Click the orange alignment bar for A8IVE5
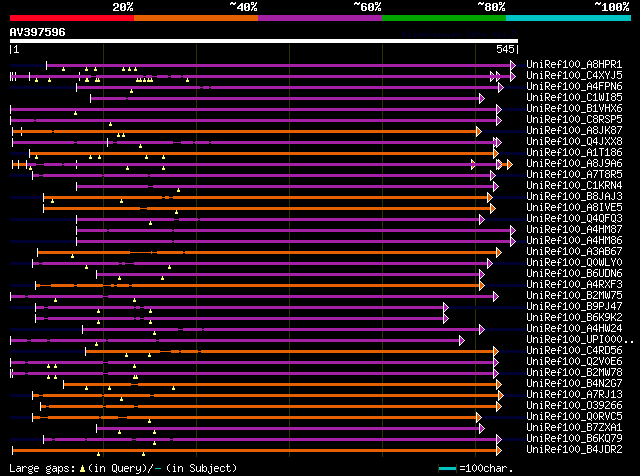 point(268,208)
